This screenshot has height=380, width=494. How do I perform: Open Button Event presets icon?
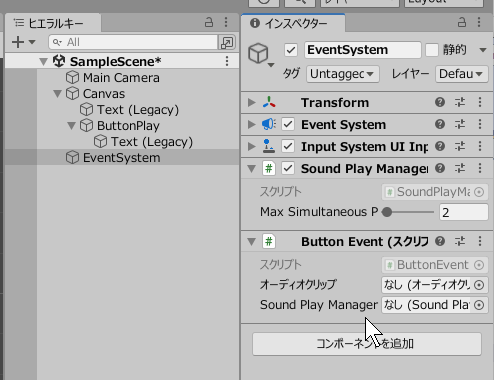pos(460,241)
